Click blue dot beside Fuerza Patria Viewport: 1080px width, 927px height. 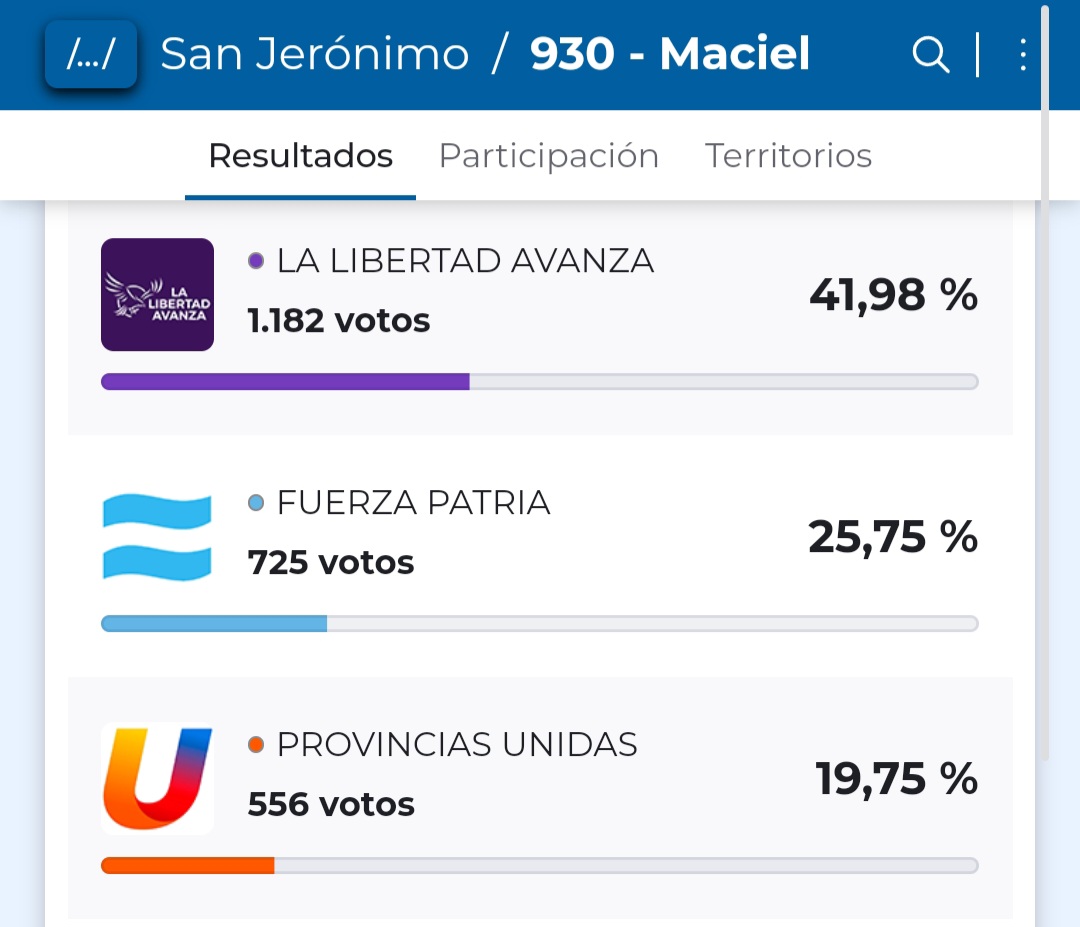[x=256, y=503]
